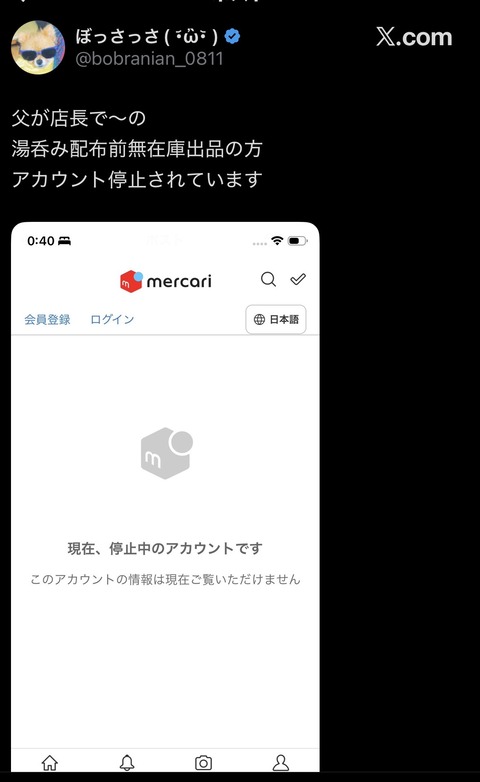
Task: Select the ログイン login link
Action: click(112, 319)
